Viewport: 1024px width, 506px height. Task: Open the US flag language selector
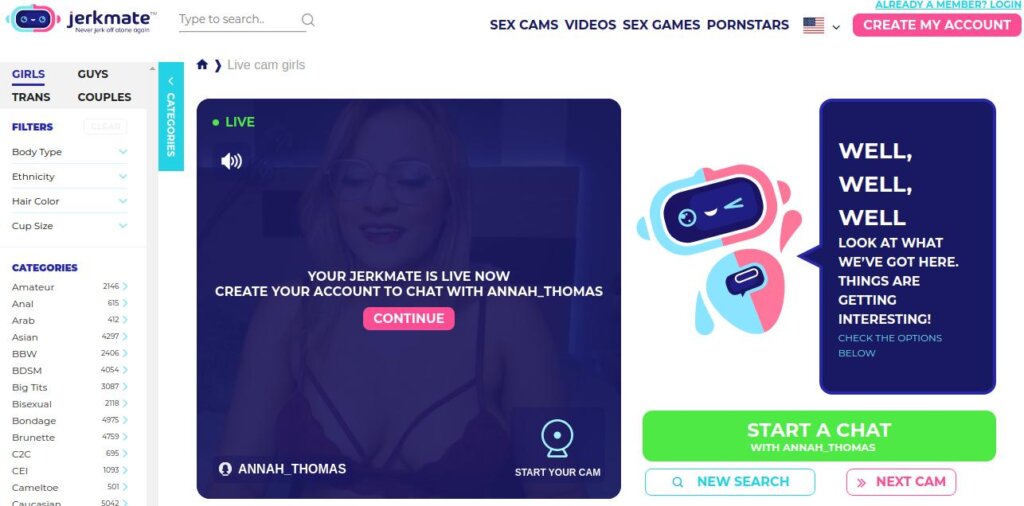(821, 26)
